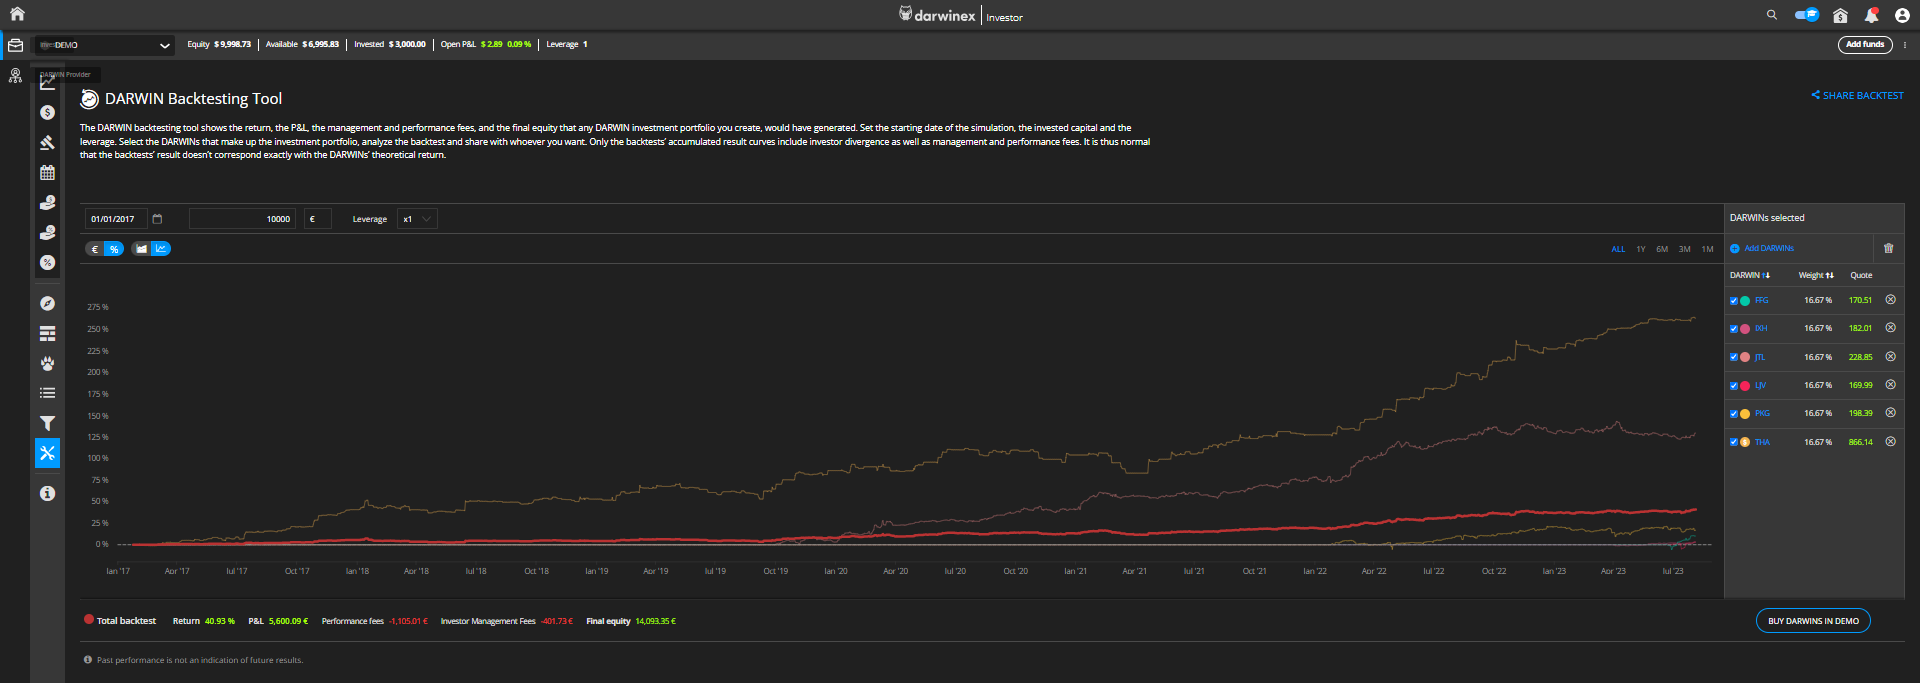Click the SHARE BACKTEST link
This screenshot has height=683, width=1920.
coord(1857,96)
